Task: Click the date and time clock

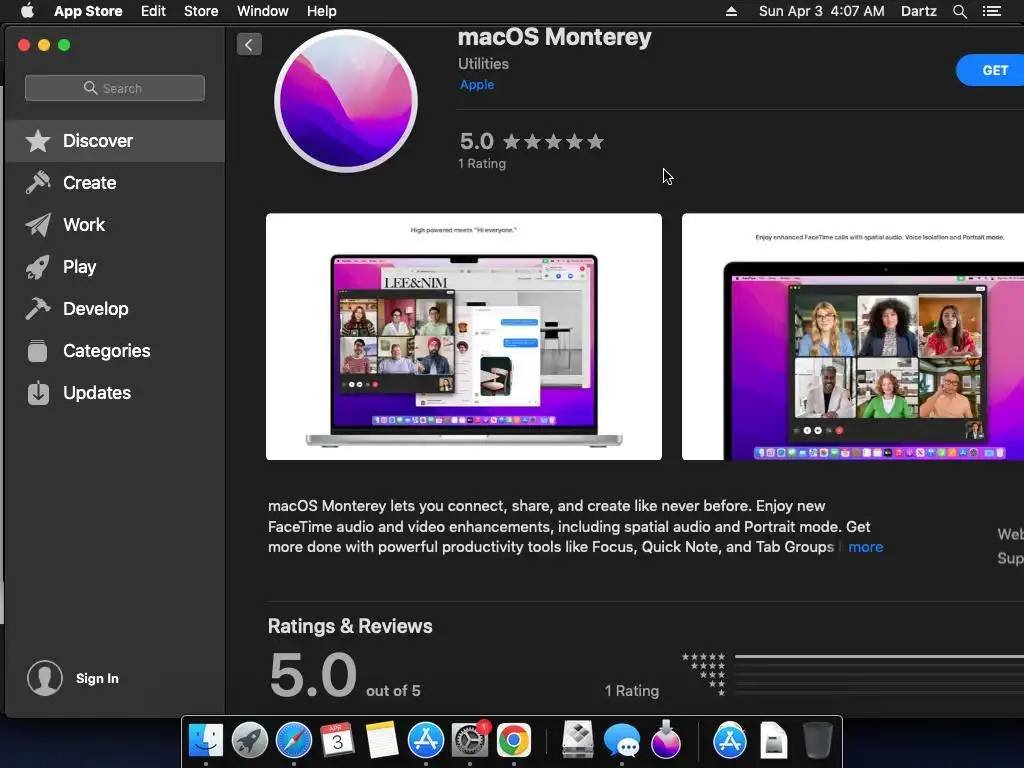Action: [x=822, y=11]
